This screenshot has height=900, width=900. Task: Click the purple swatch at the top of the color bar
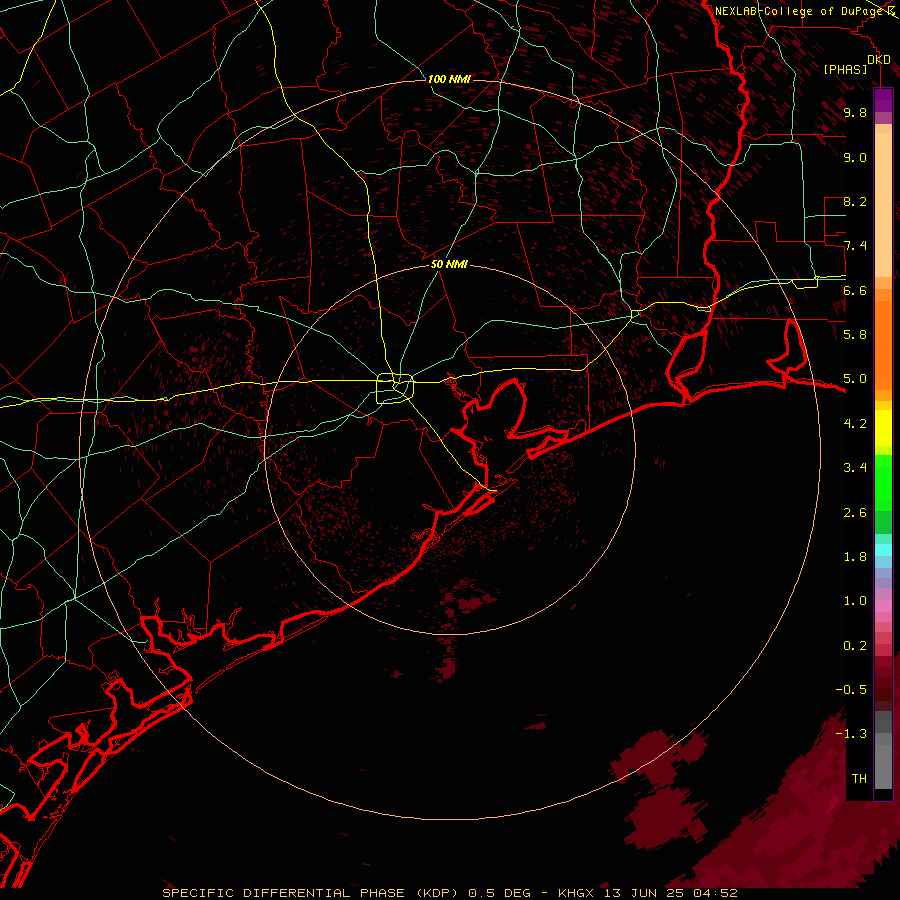point(883,100)
